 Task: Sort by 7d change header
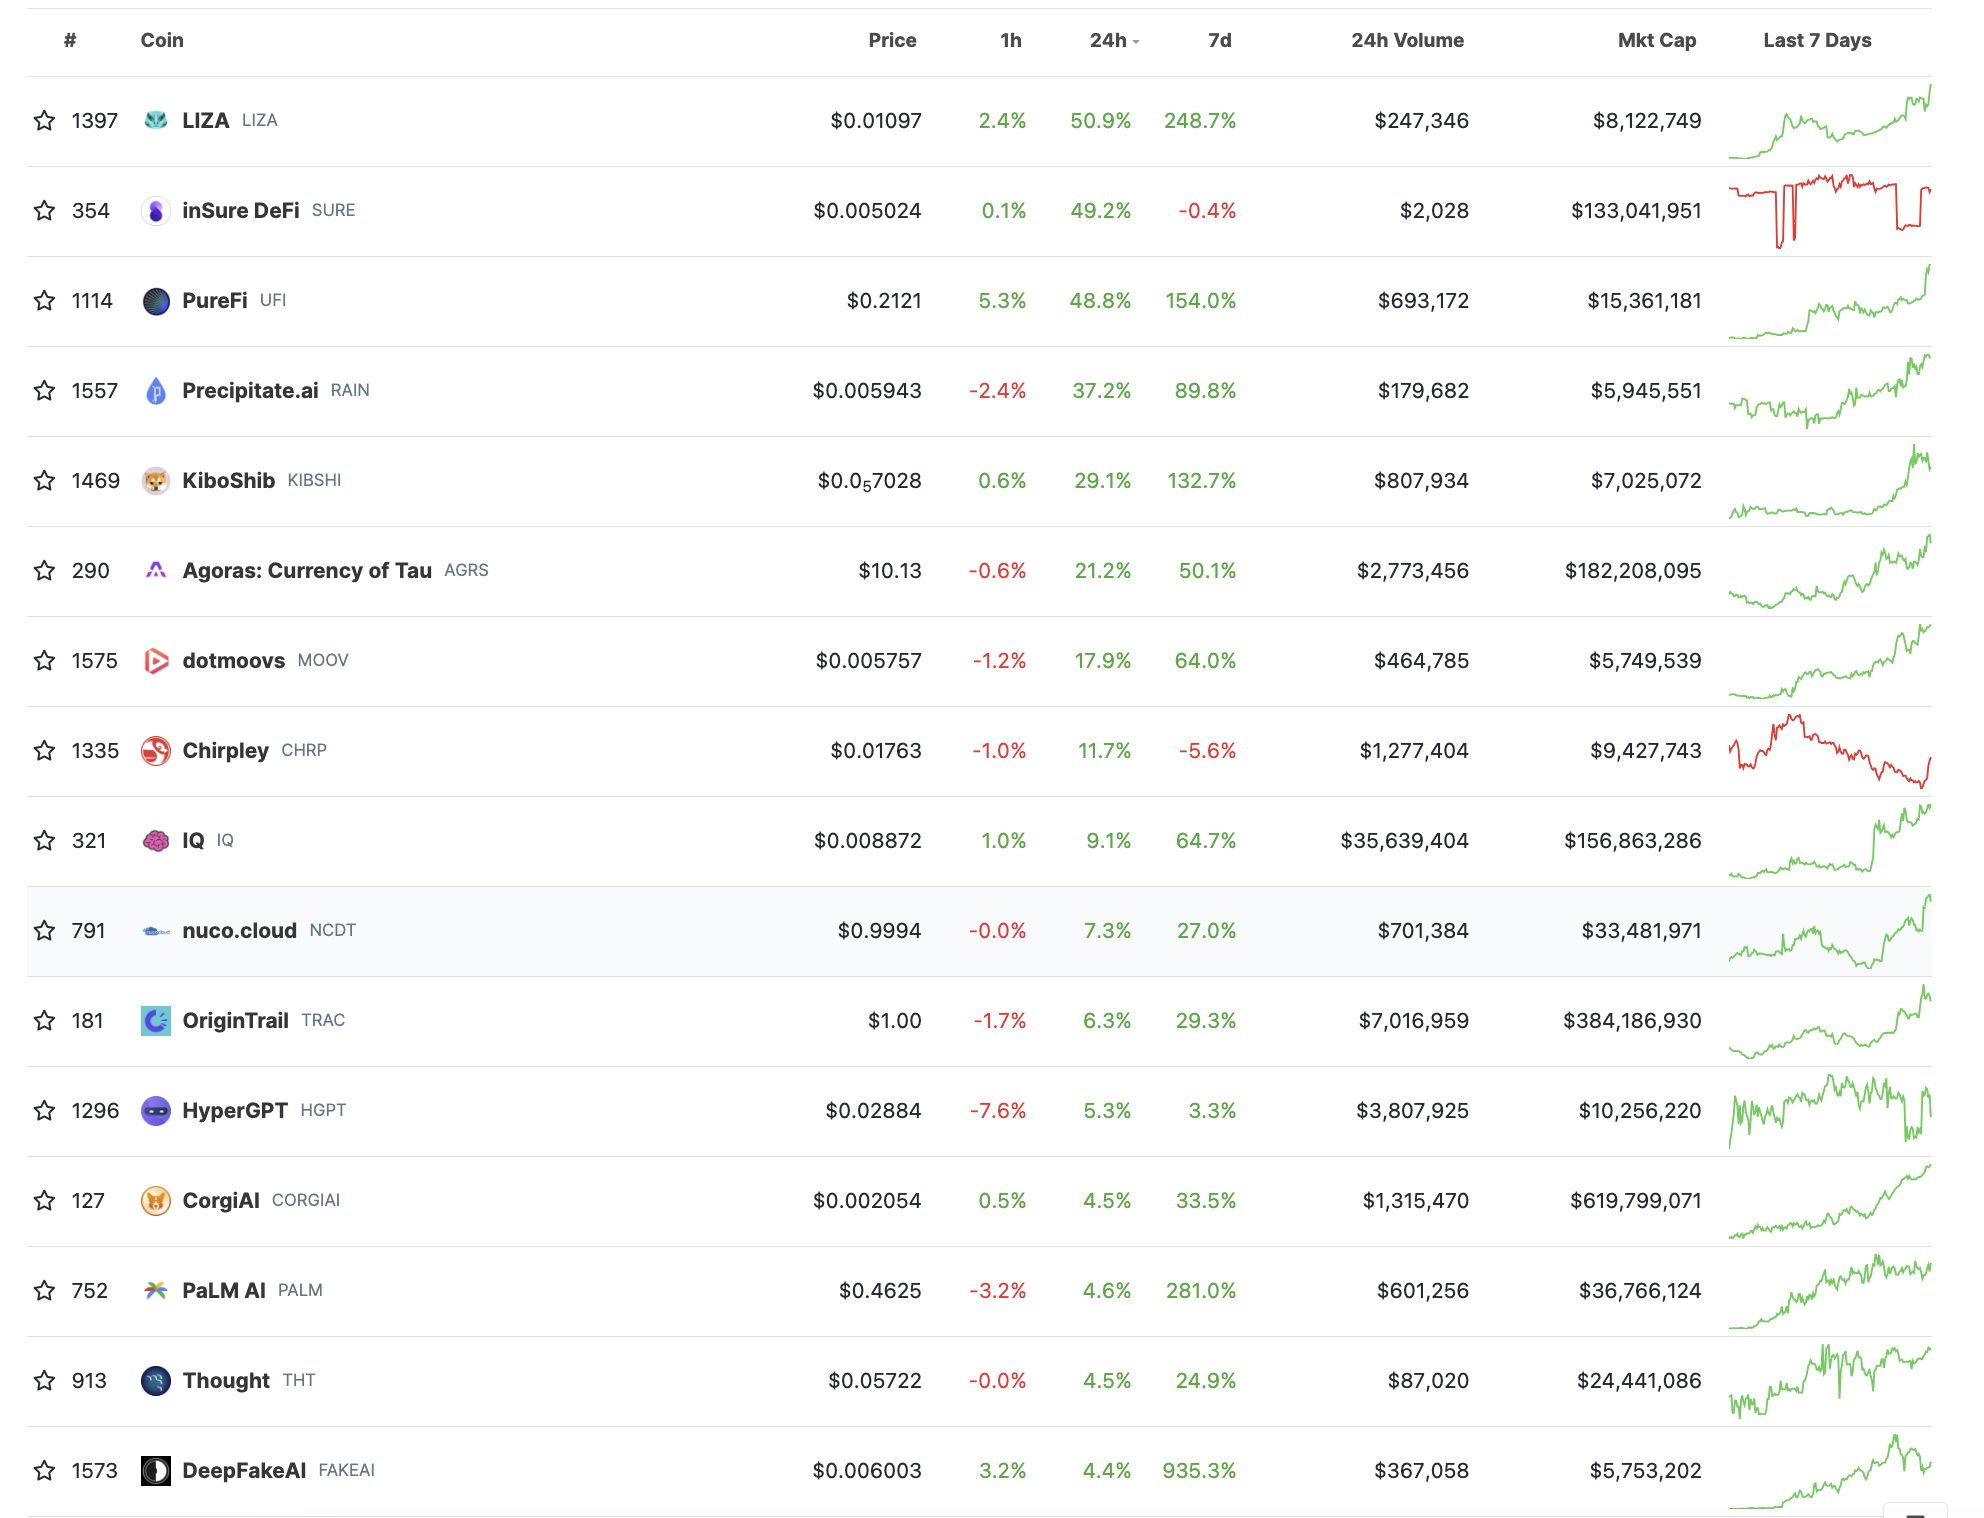tap(1220, 41)
